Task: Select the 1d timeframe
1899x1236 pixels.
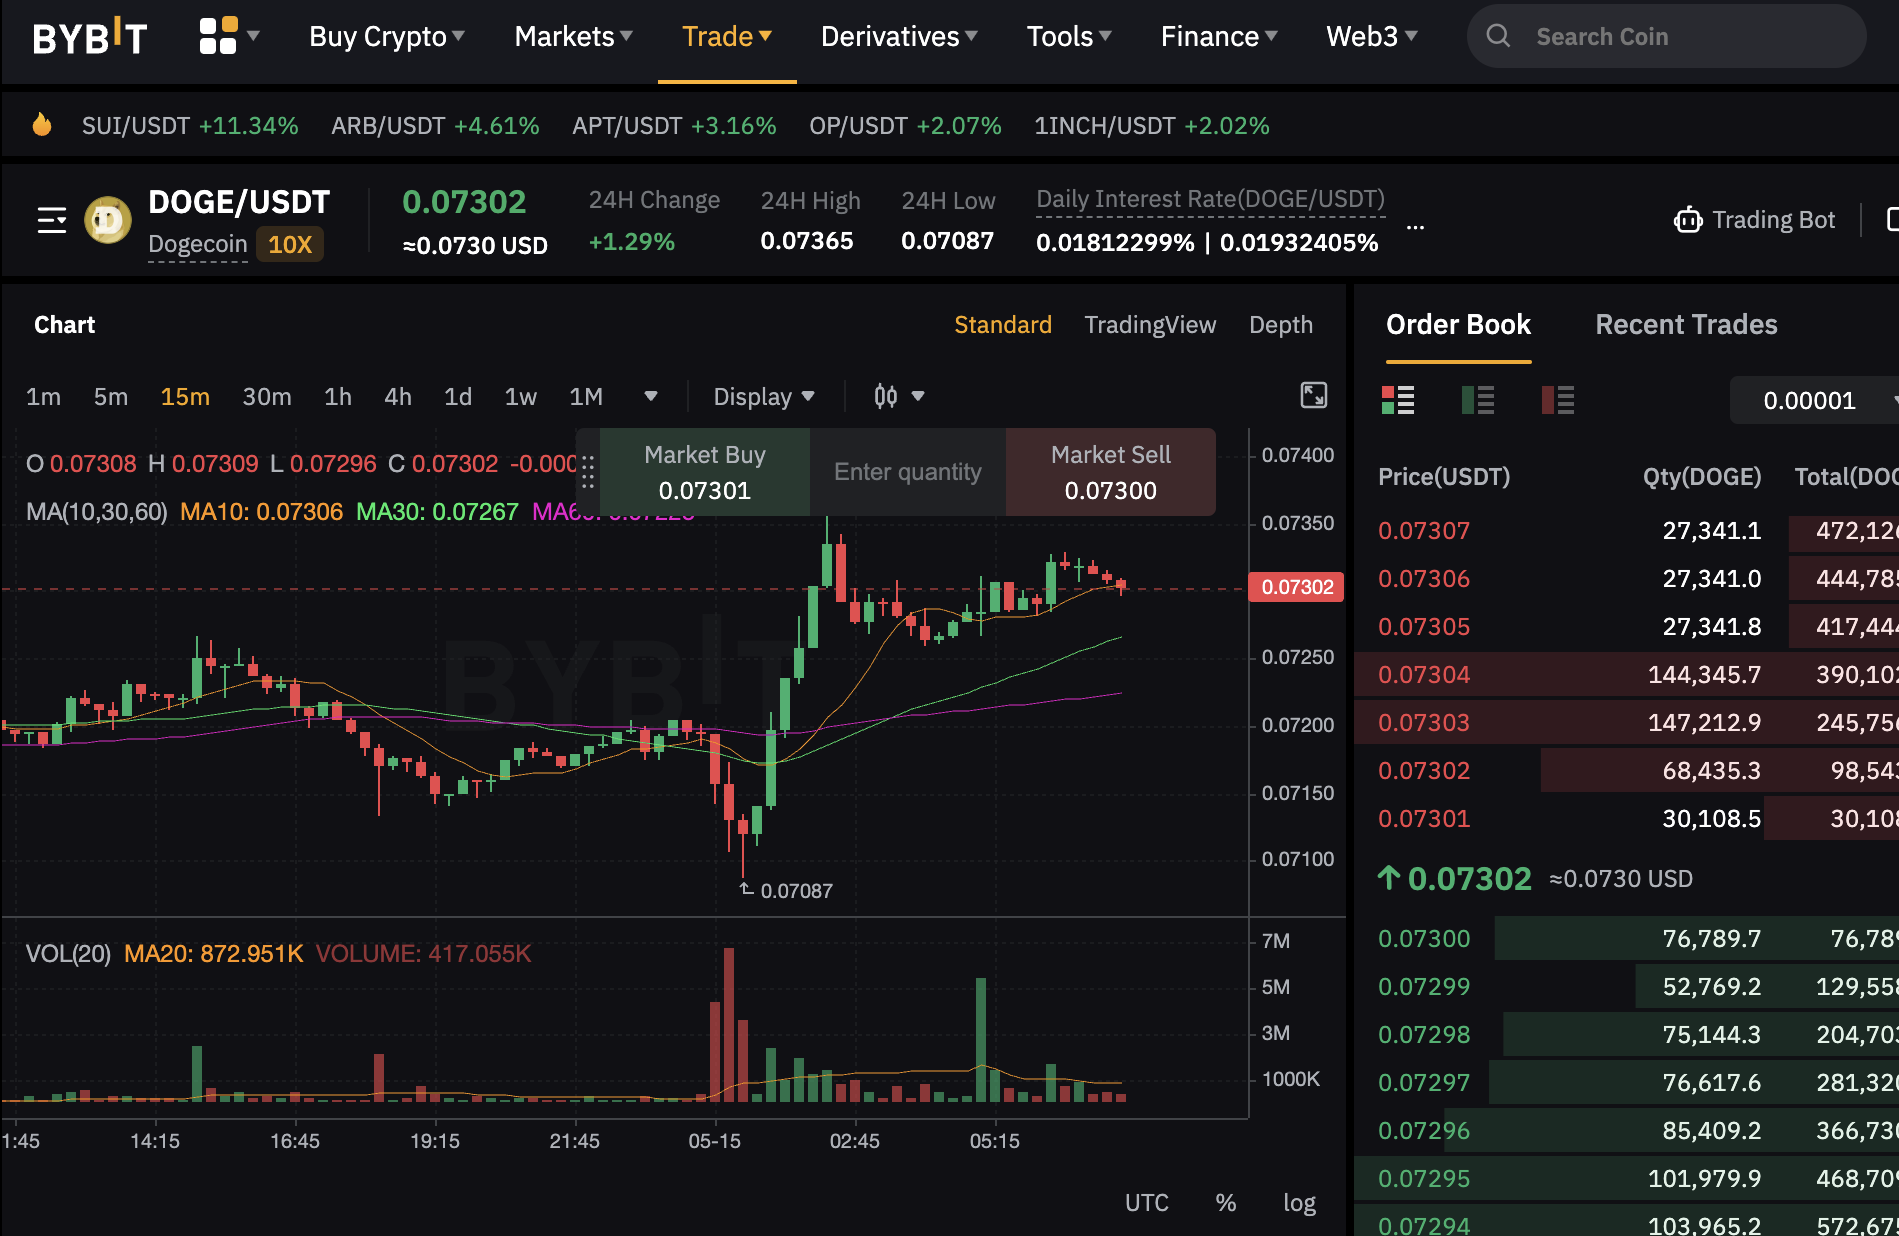Action: coord(458,397)
